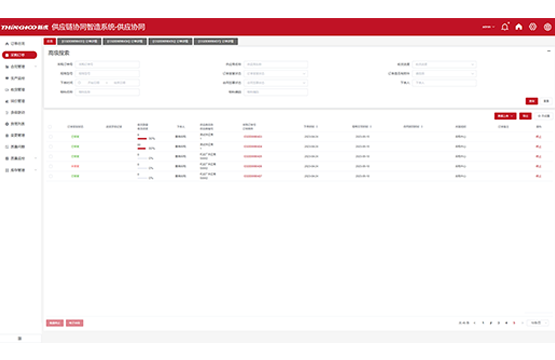Tick the select-all checkbox in the table header
The width and height of the screenshot is (555, 360).
[50, 127]
